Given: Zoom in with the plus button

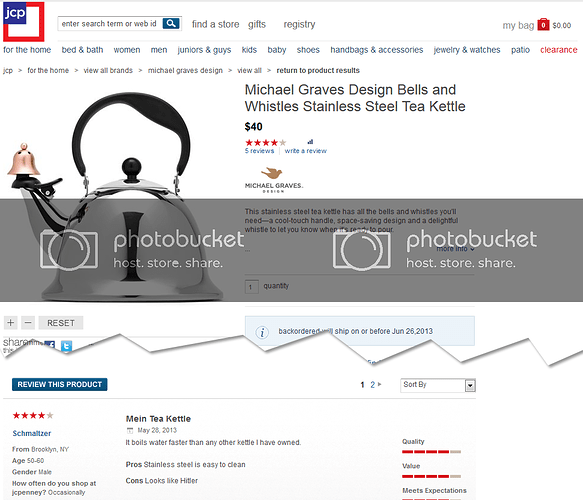Looking at the screenshot, I should 11,323.
